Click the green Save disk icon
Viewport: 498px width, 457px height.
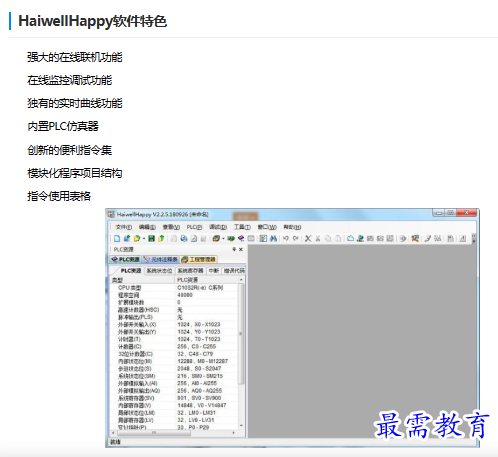151,238
